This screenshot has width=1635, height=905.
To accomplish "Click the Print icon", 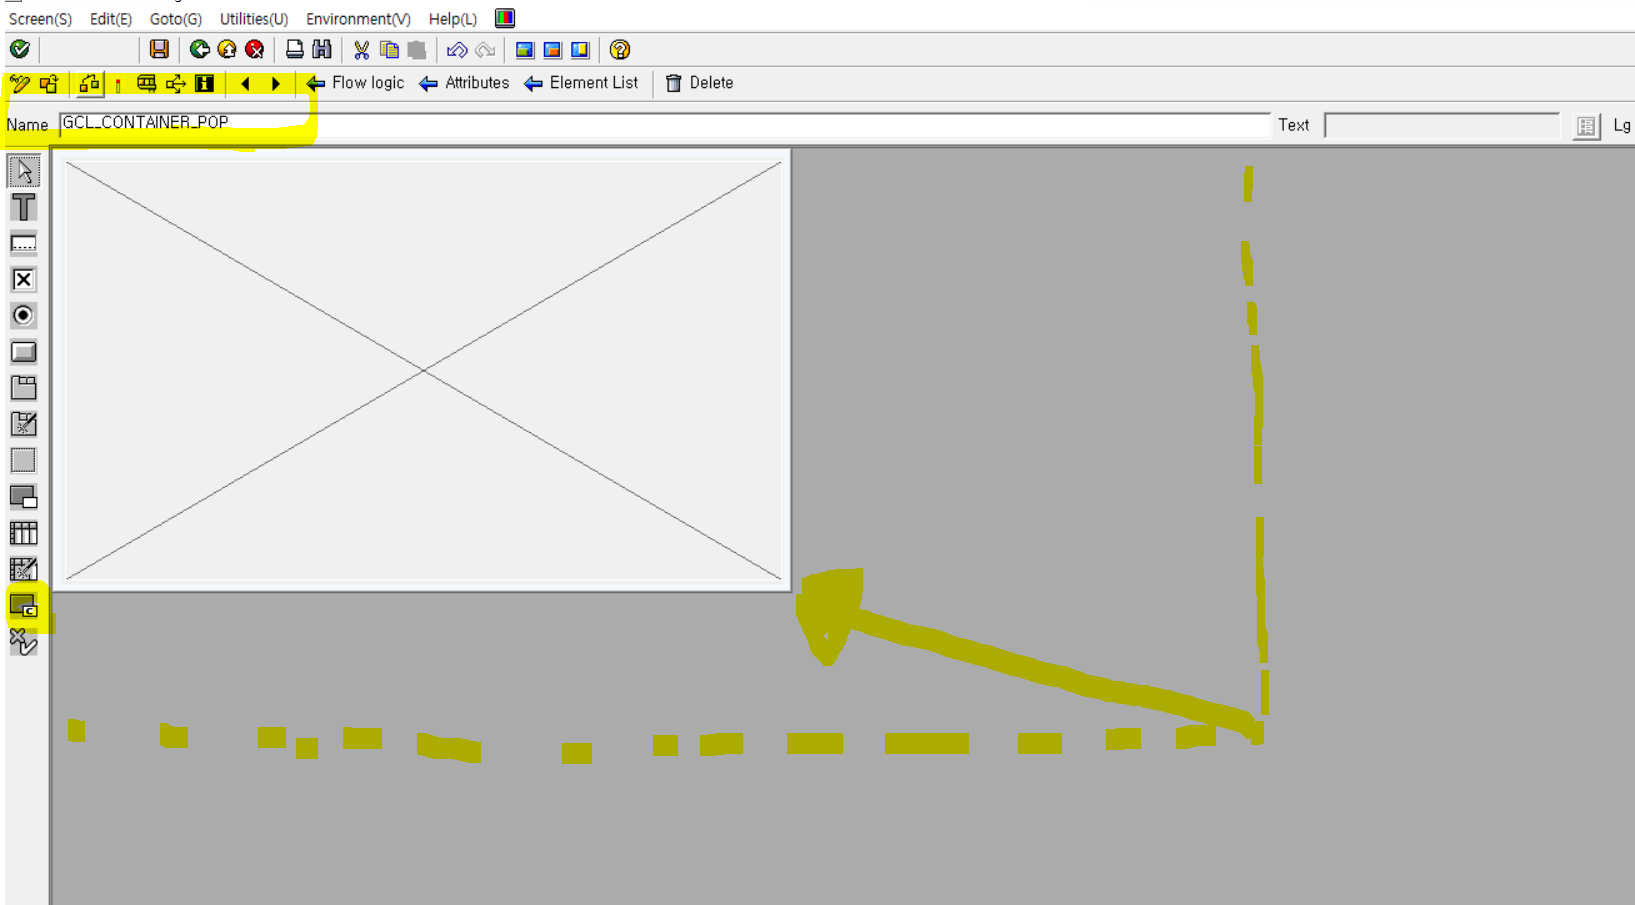I will 294,49.
